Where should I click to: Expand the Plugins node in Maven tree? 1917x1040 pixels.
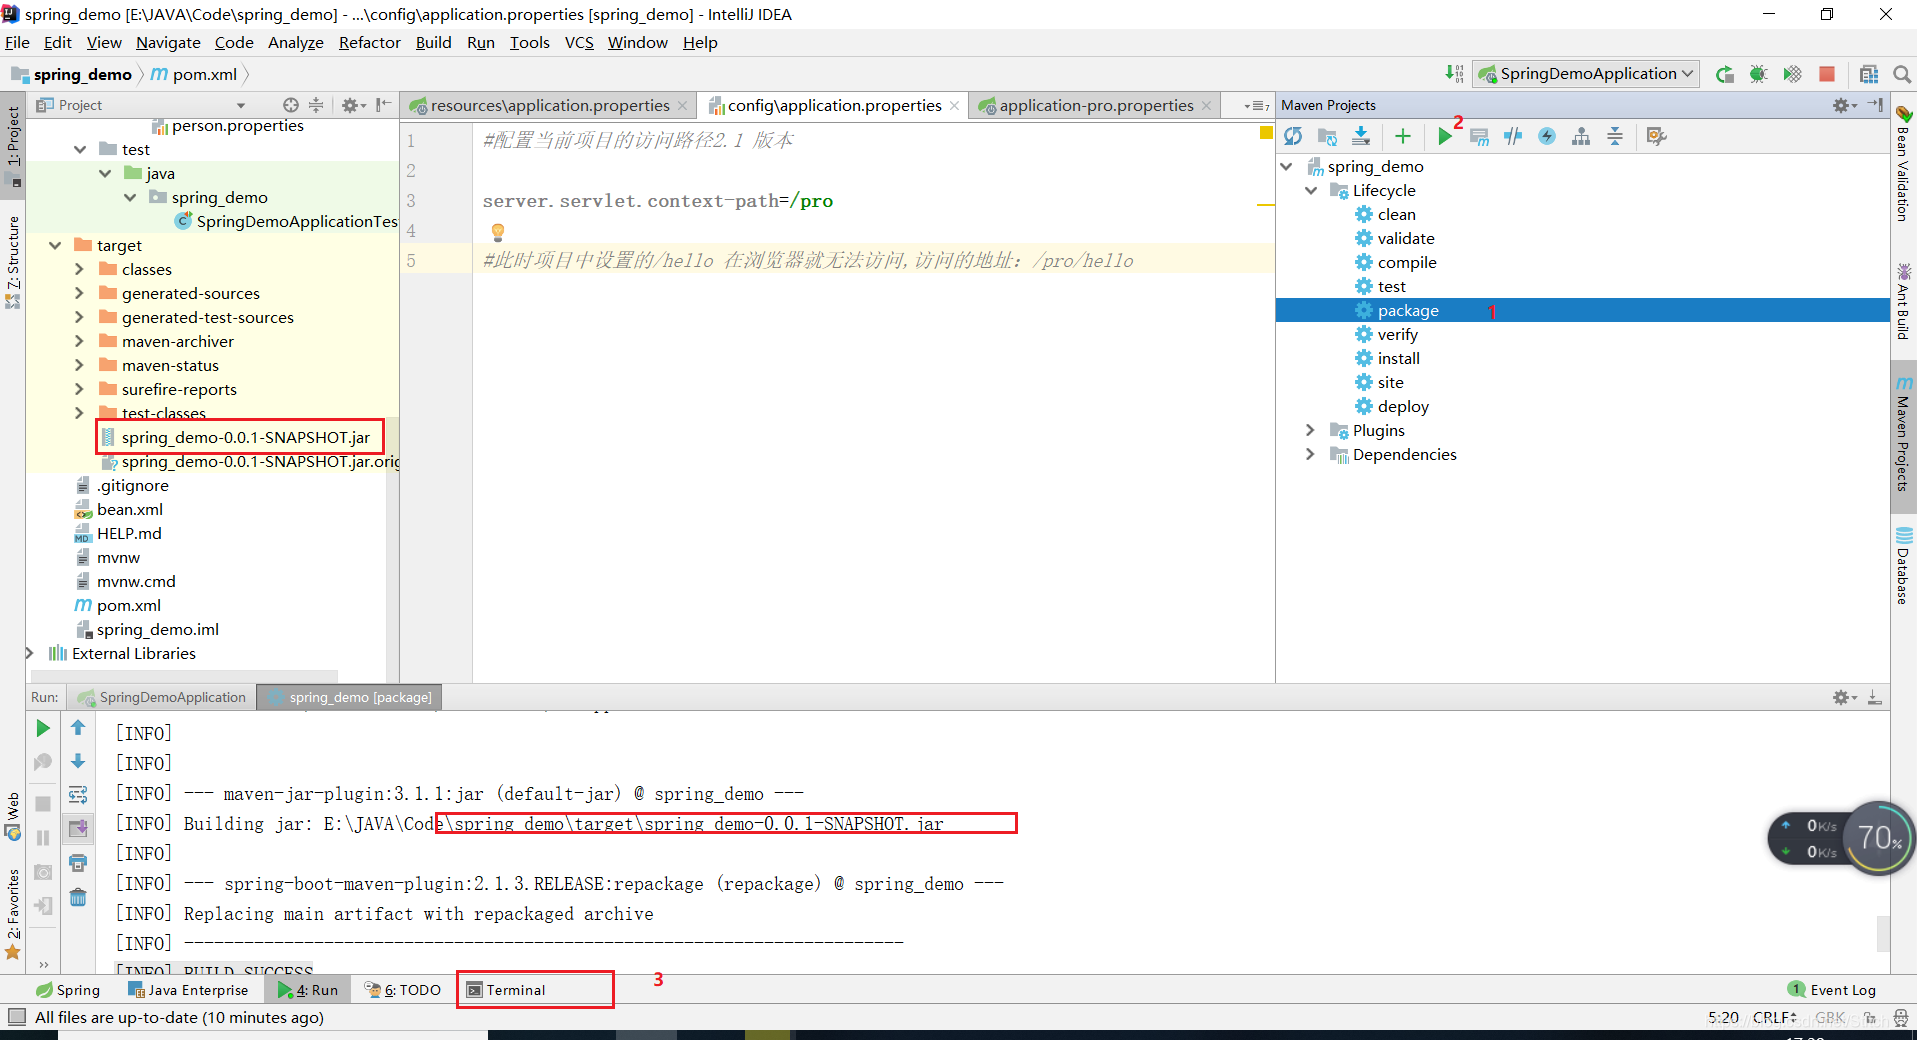(1311, 430)
